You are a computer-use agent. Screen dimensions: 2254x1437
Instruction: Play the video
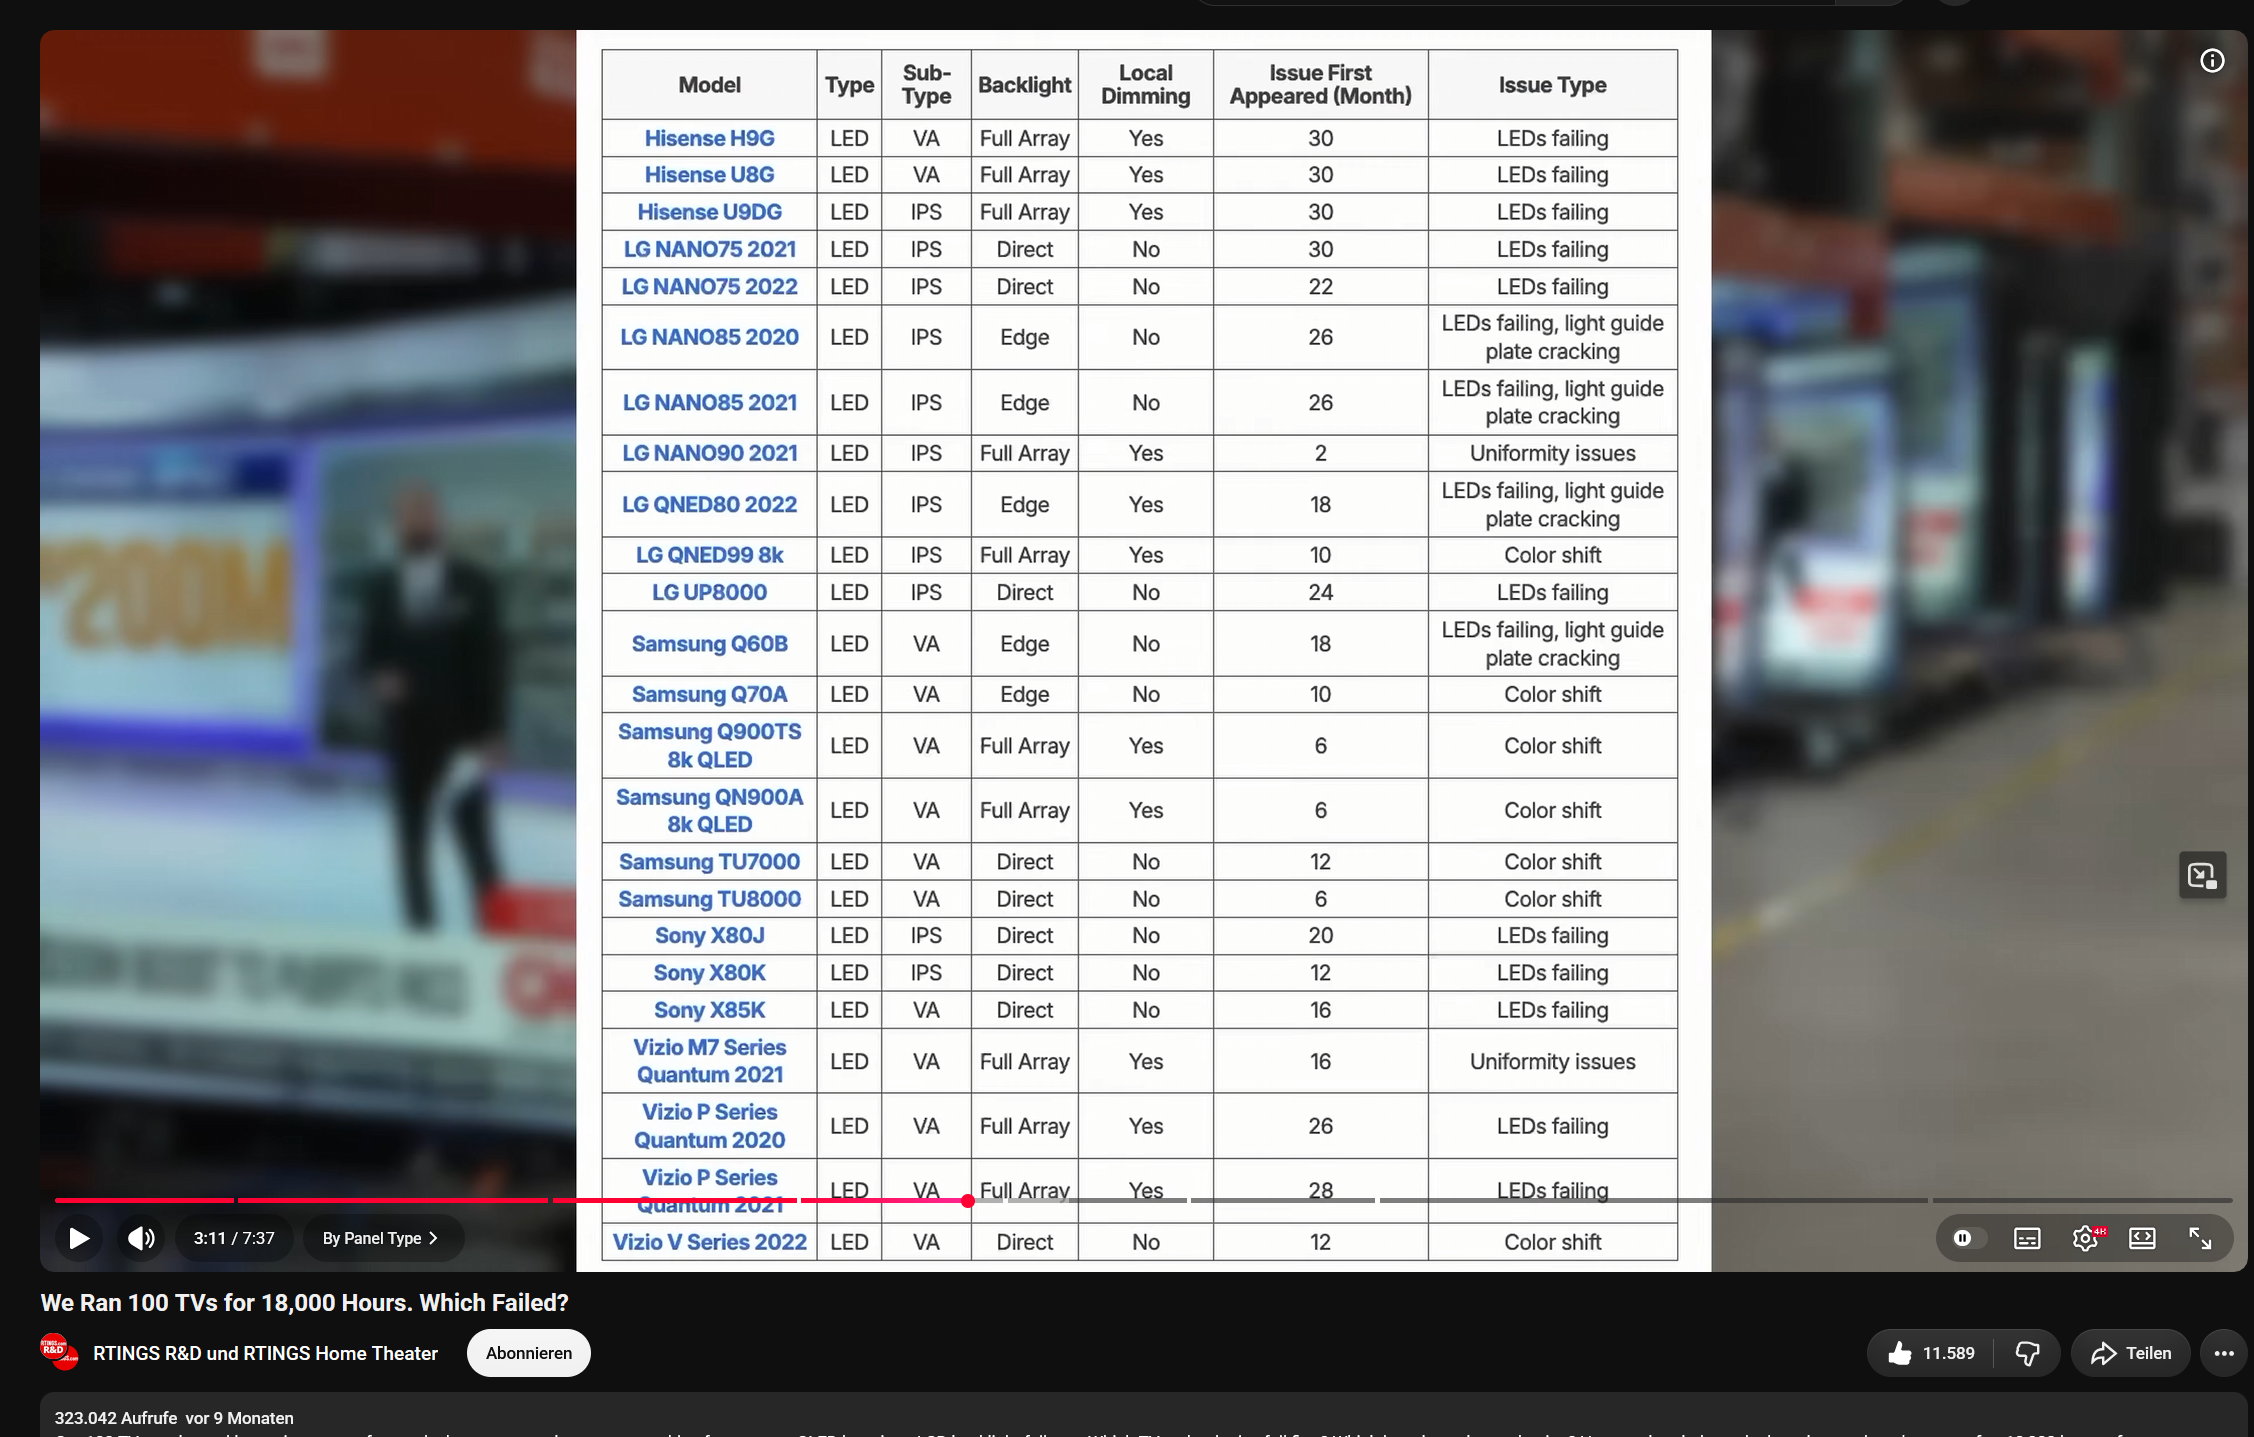click(78, 1238)
